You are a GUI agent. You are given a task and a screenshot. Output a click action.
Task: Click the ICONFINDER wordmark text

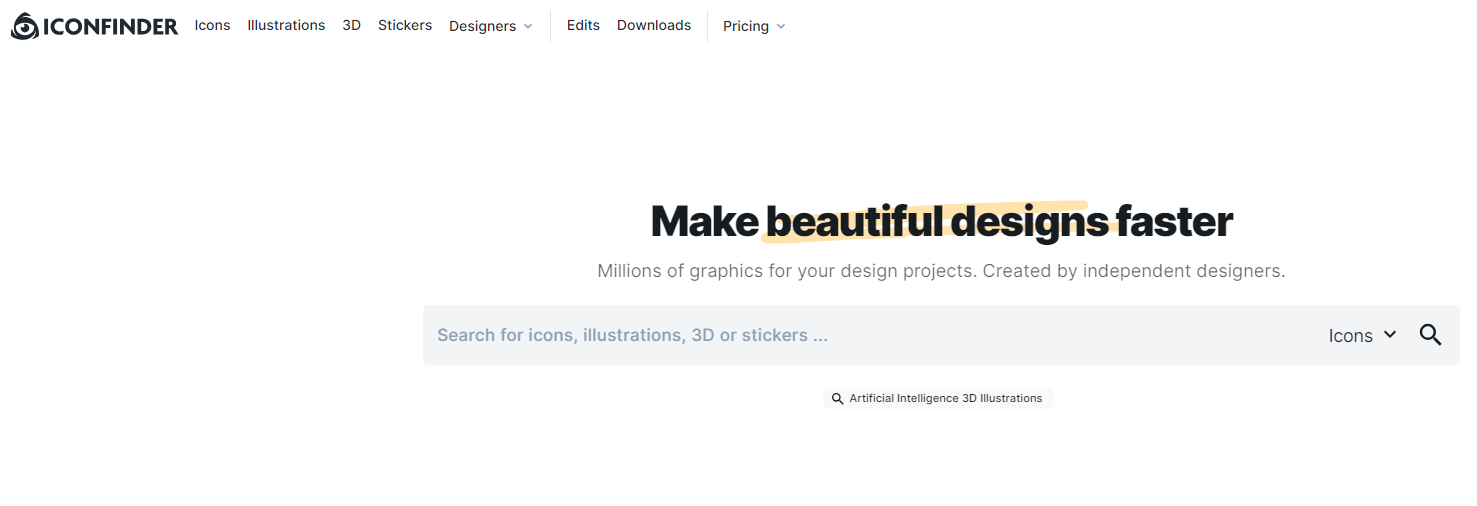tap(110, 27)
